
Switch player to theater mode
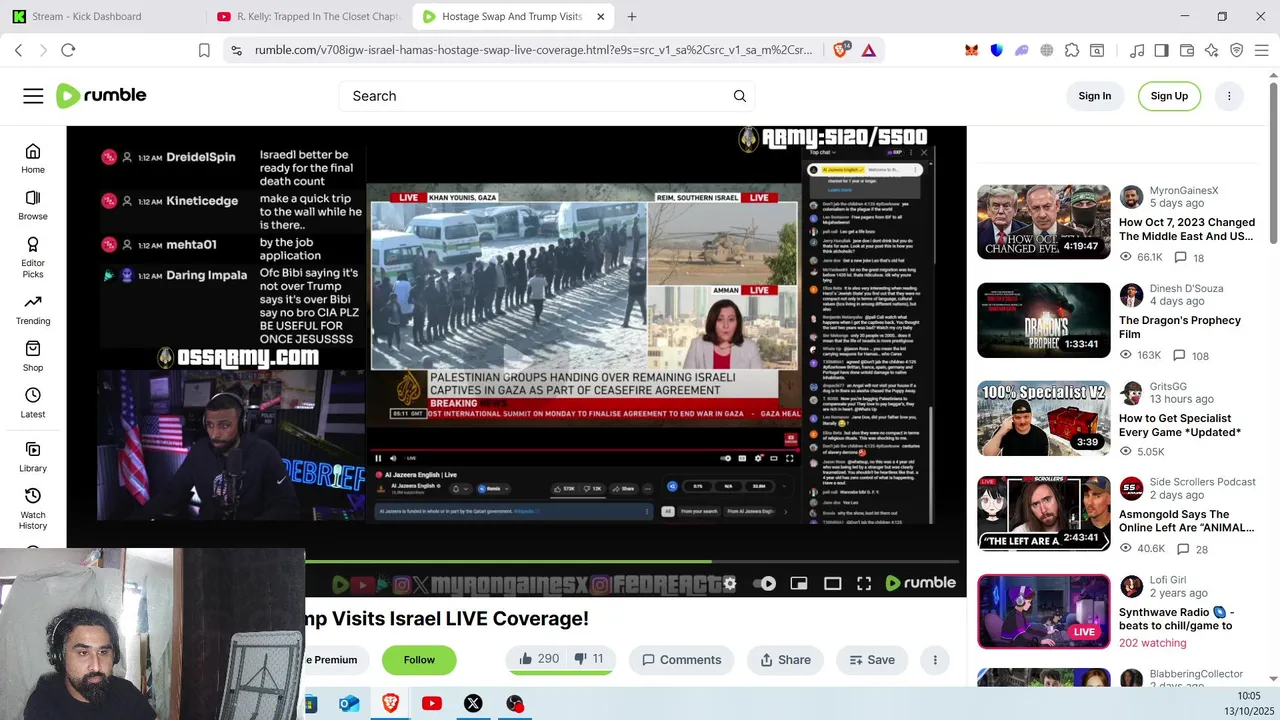click(x=832, y=584)
